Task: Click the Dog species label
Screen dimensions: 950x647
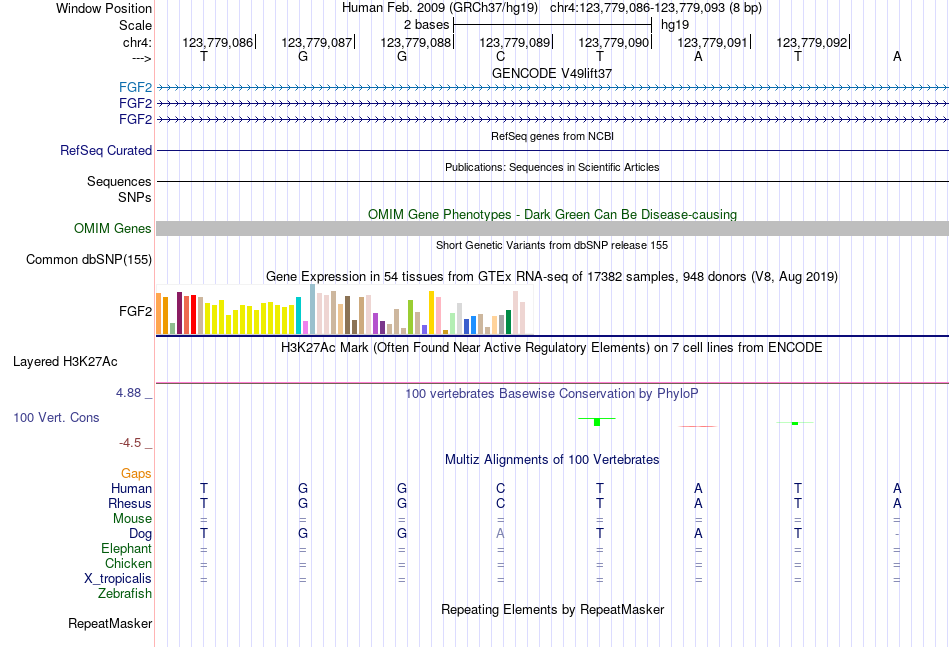Action: pos(141,533)
